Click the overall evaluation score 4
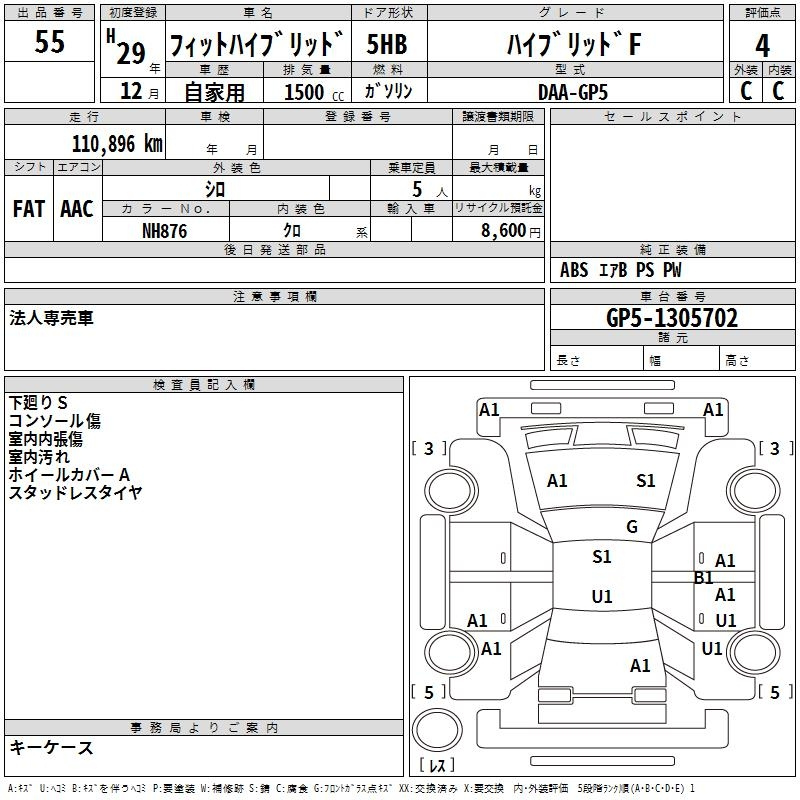 pos(762,45)
